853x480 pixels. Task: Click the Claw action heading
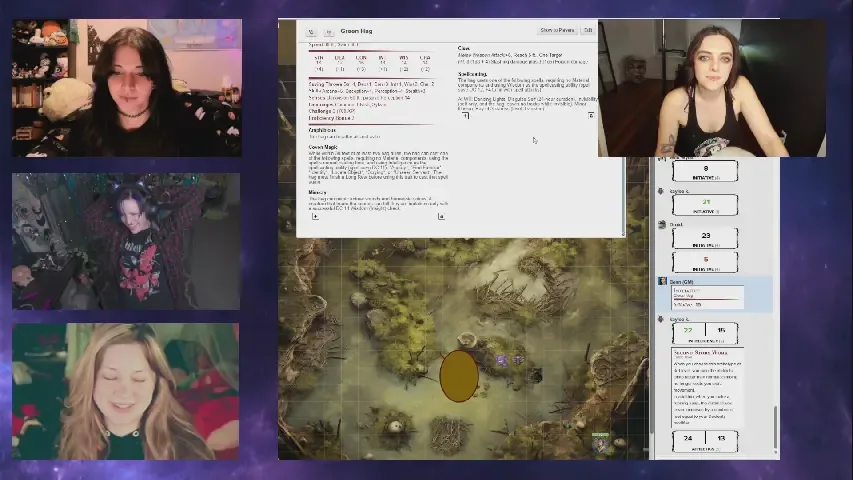point(464,48)
